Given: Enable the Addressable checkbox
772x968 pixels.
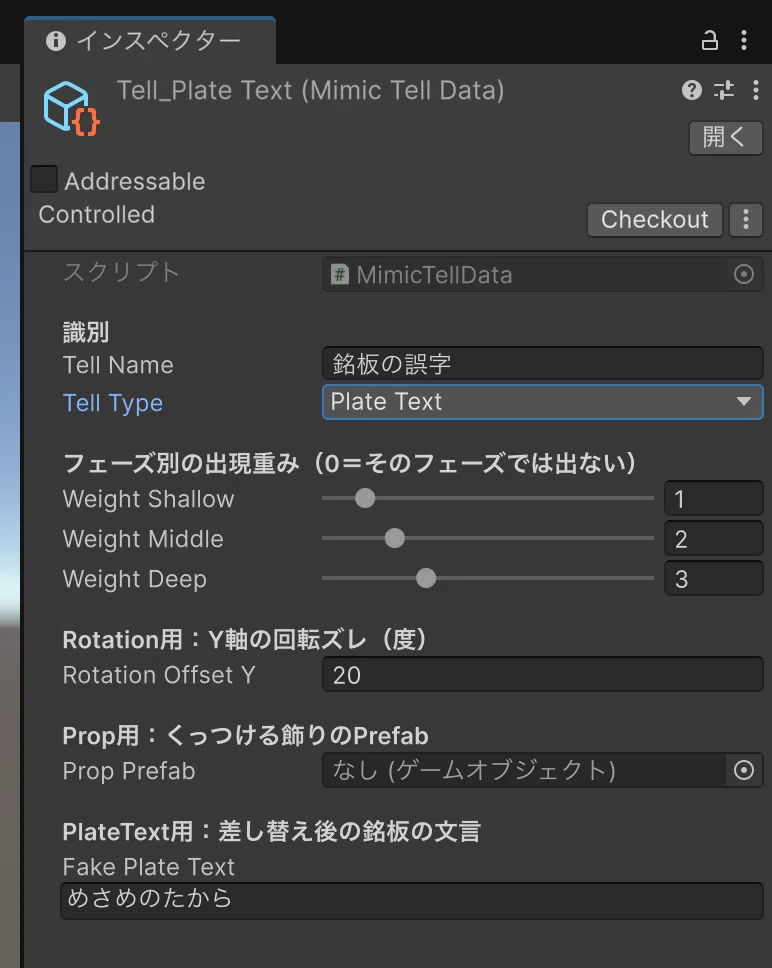Looking at the screenshot, I should click(44, 179).
